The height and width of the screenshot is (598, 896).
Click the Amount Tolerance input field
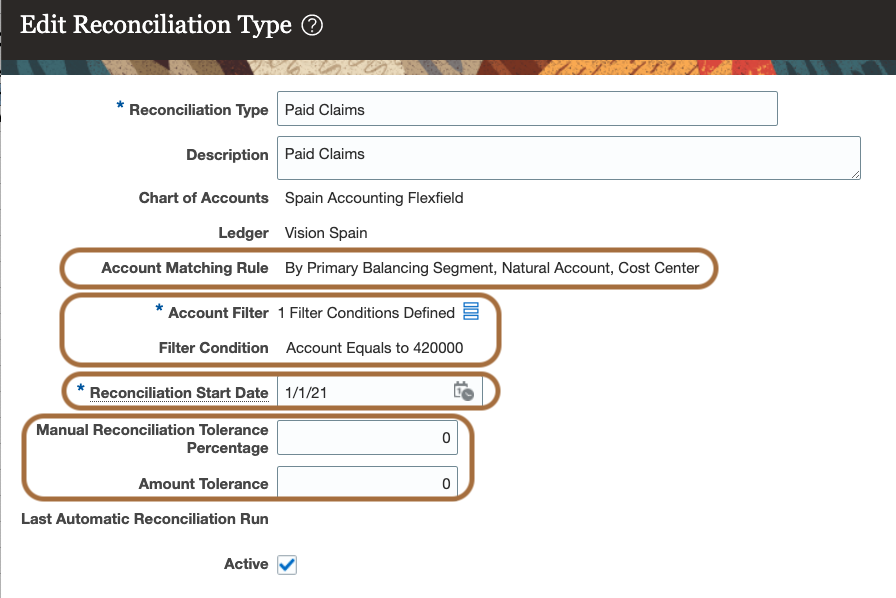coord(367,484)
